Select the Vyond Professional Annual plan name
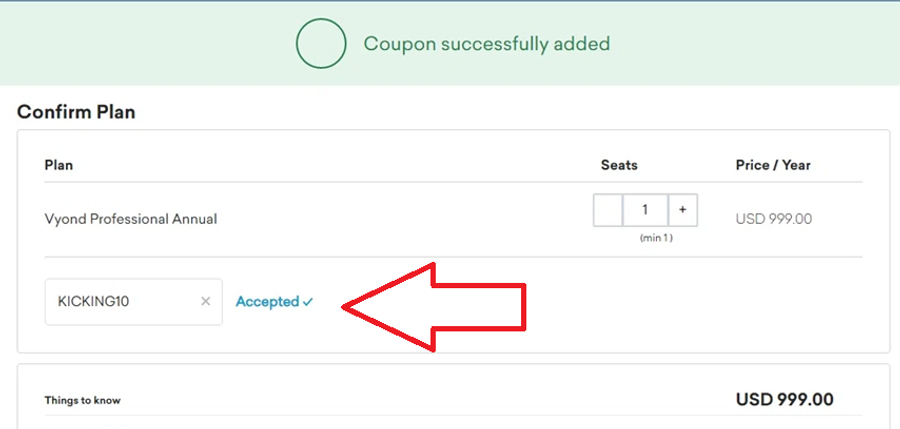Viewport: 900px width, 429px height. point(131,218)
